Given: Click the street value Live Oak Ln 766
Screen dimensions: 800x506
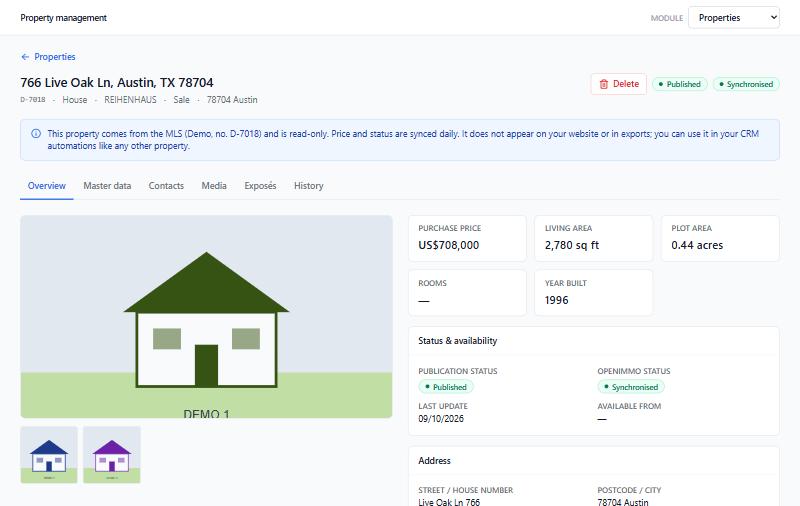Looking at the screenshot, I should [x=449, y=502].
